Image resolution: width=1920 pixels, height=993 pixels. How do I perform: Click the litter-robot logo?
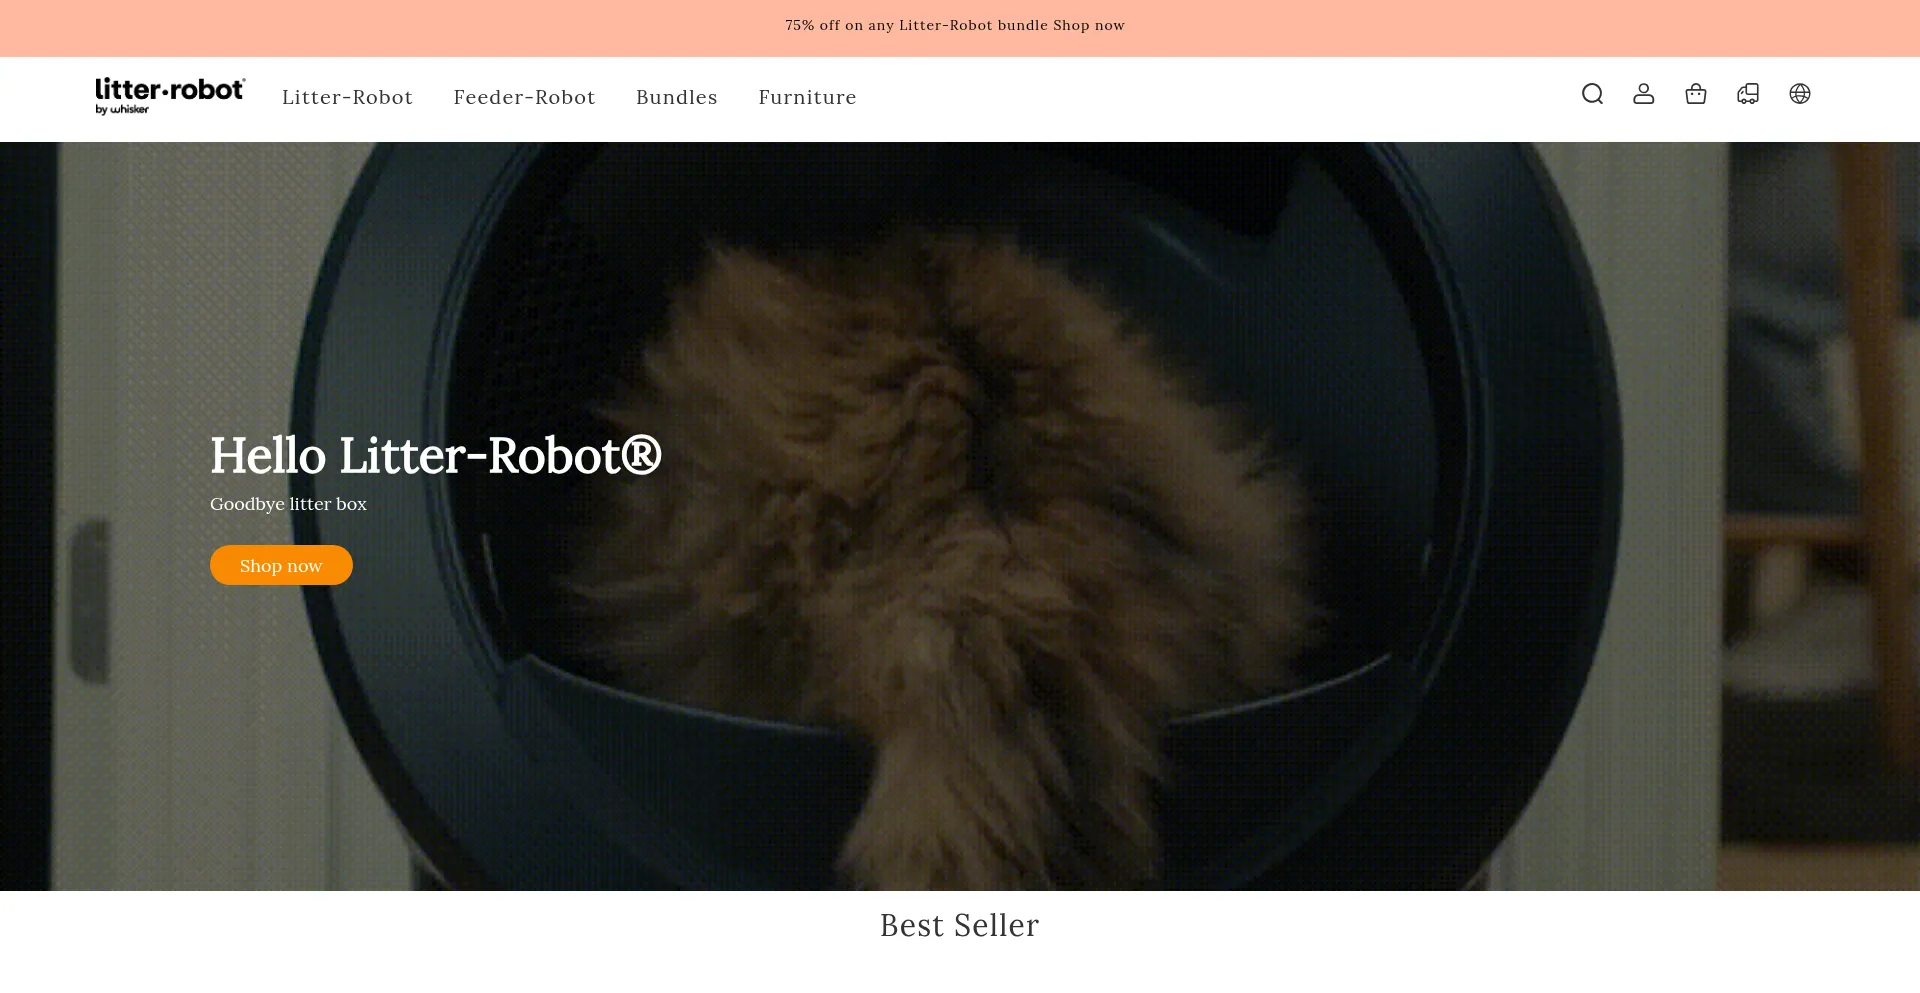pos(170,90)
